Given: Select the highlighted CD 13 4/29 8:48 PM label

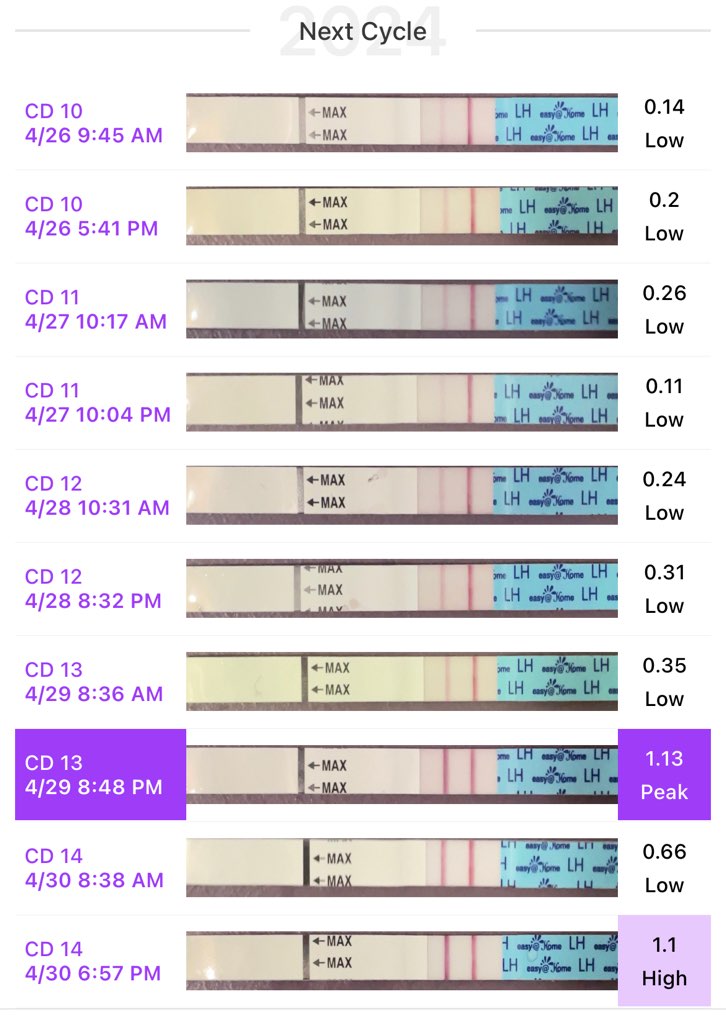Looking at the screenshot, I should coord(100,775).
